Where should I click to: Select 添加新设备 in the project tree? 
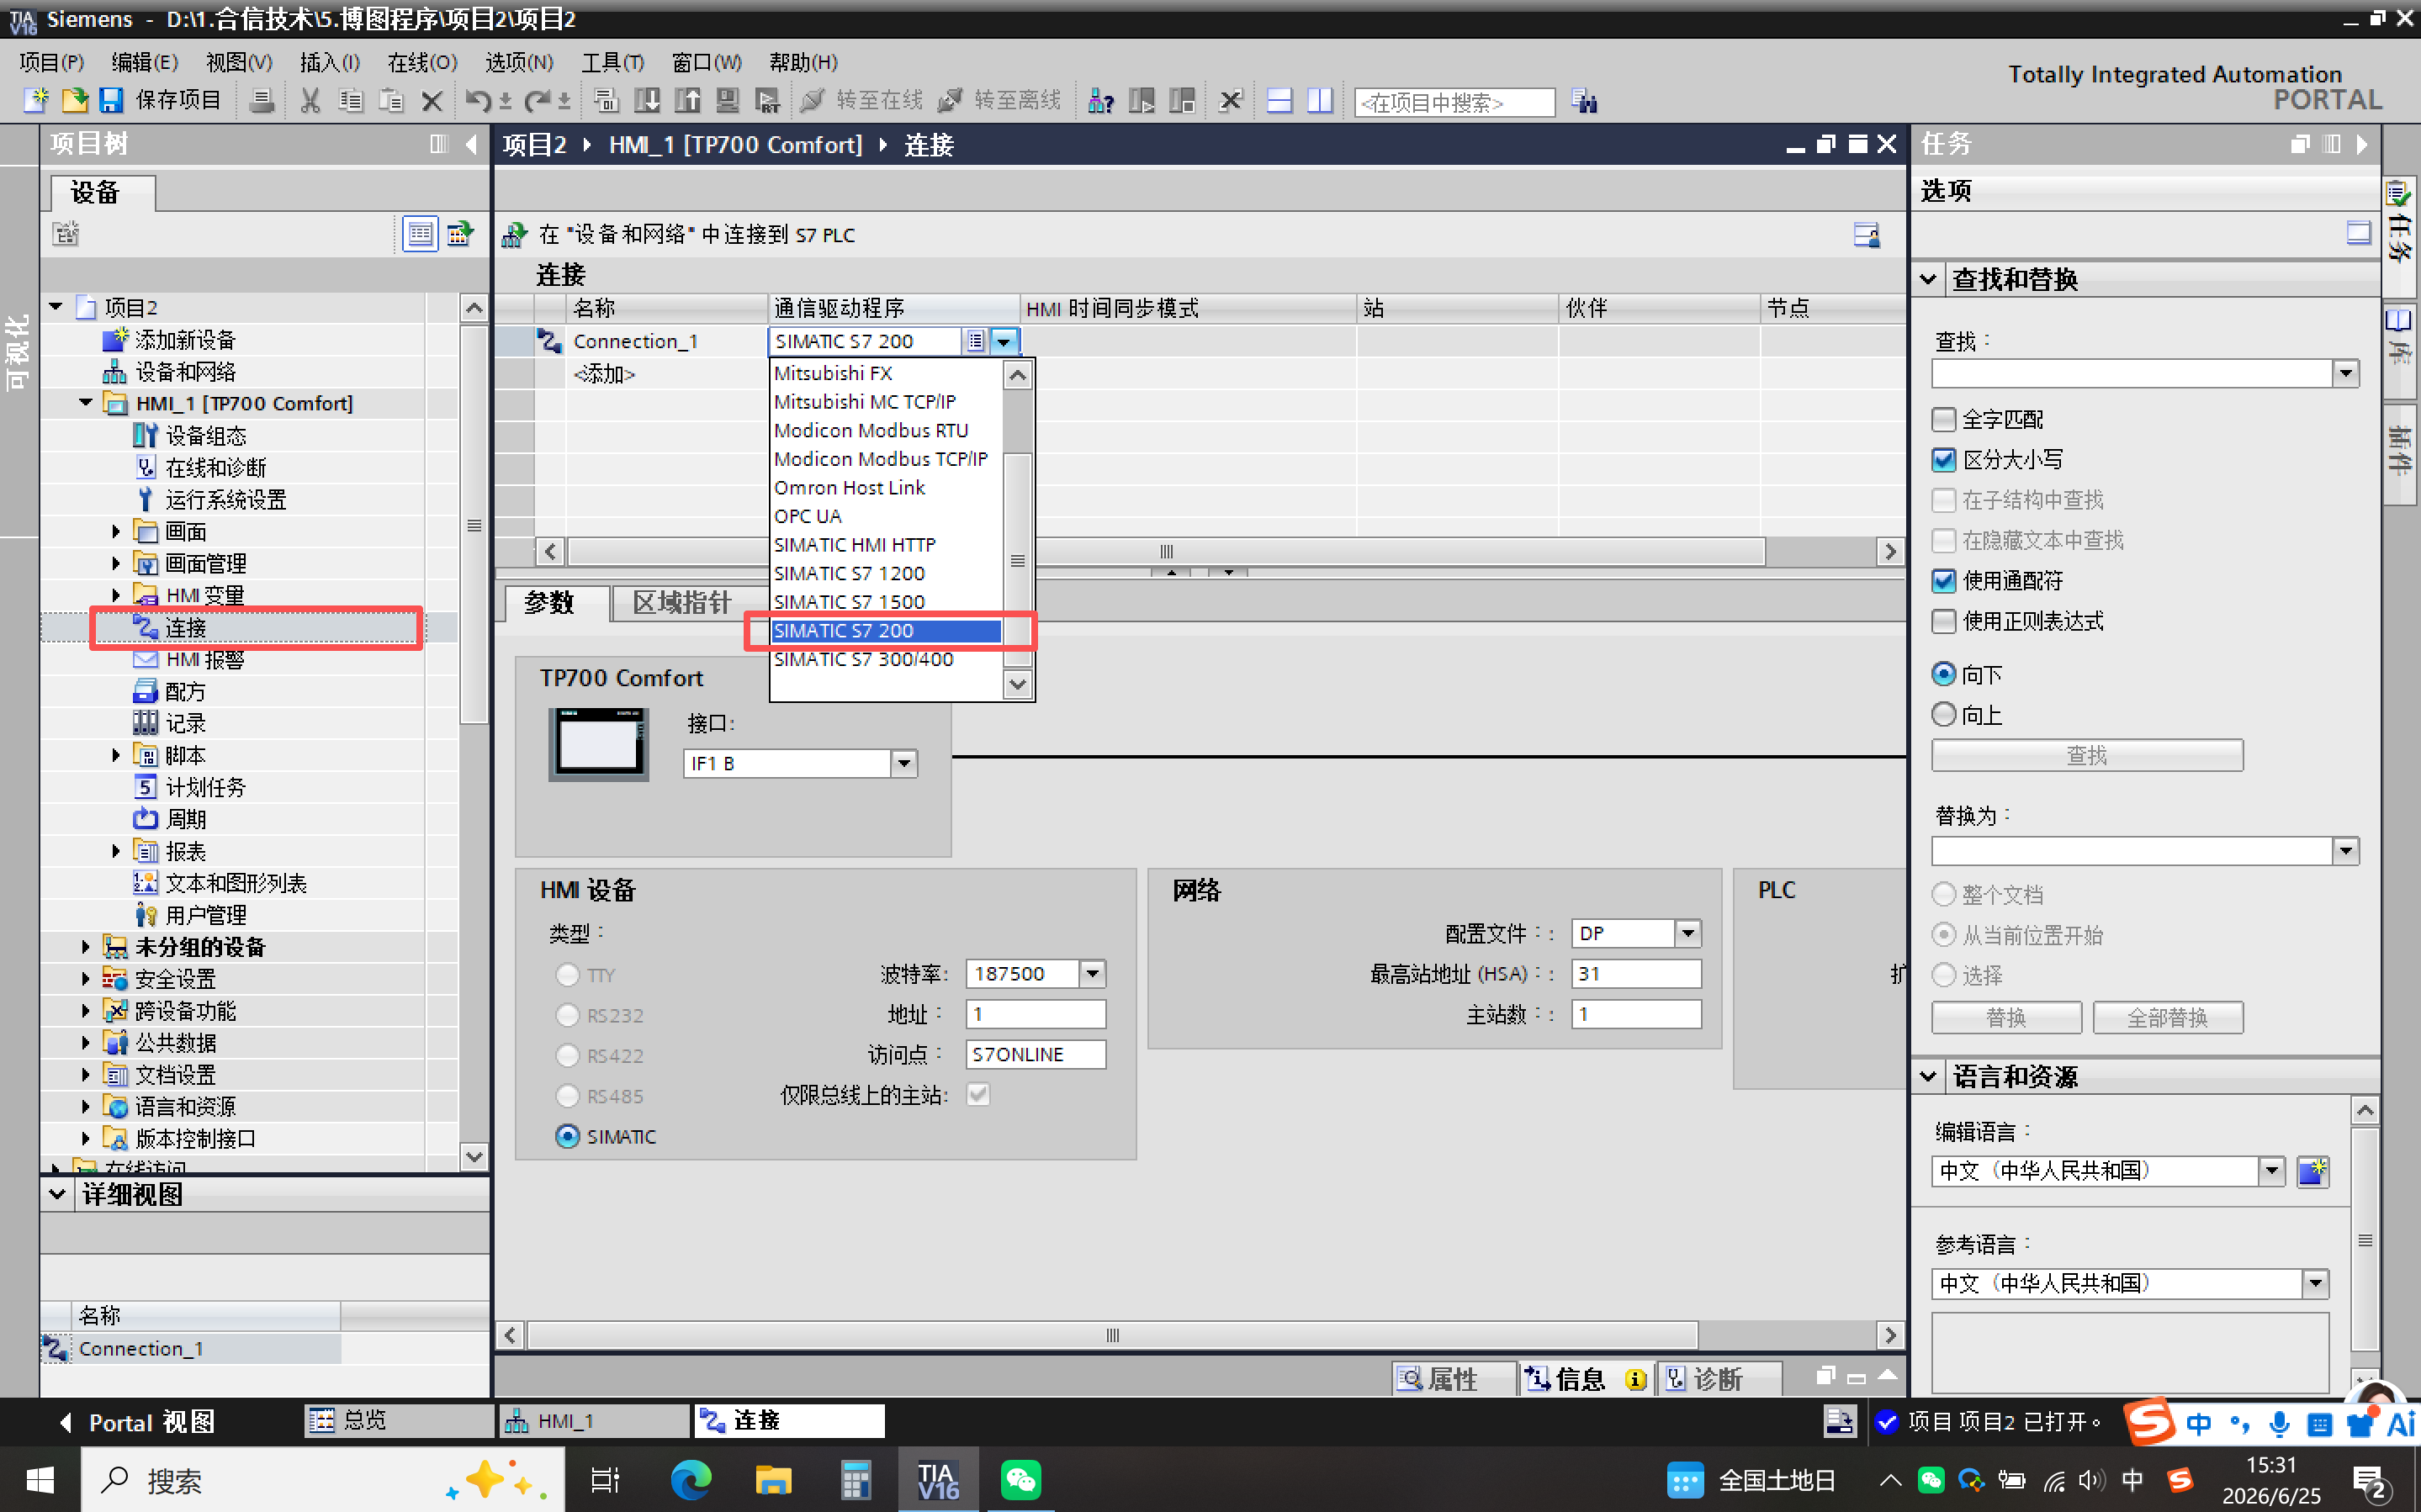185,340
